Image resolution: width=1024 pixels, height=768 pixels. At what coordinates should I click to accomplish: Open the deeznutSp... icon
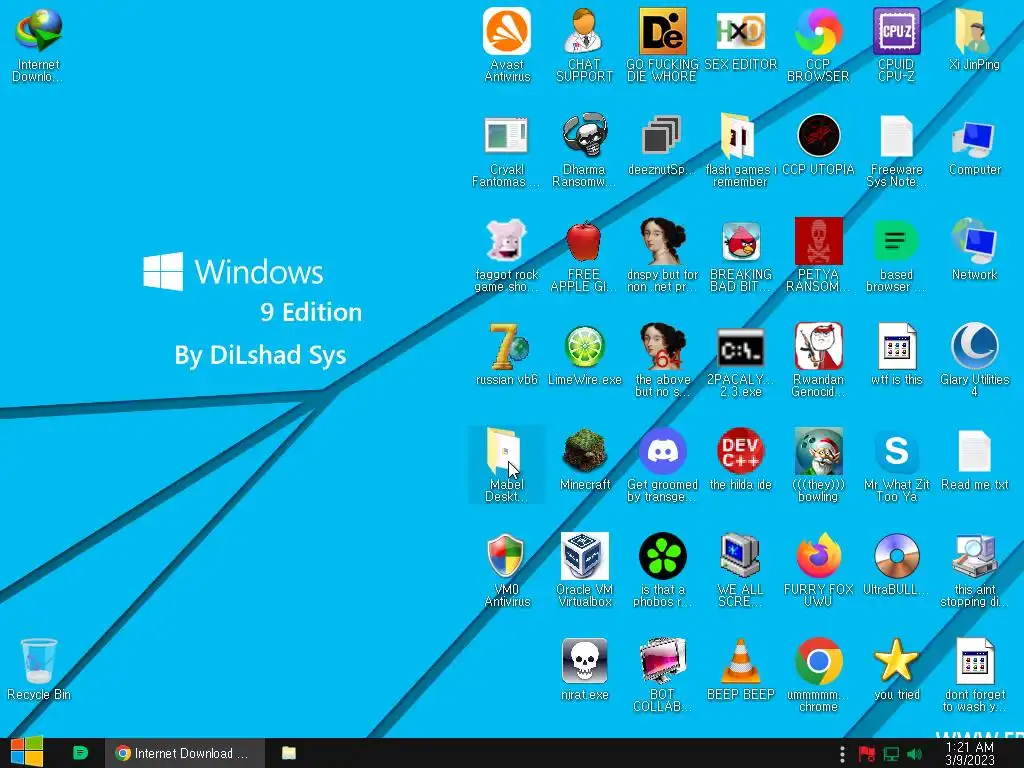[x=662, y=145]
